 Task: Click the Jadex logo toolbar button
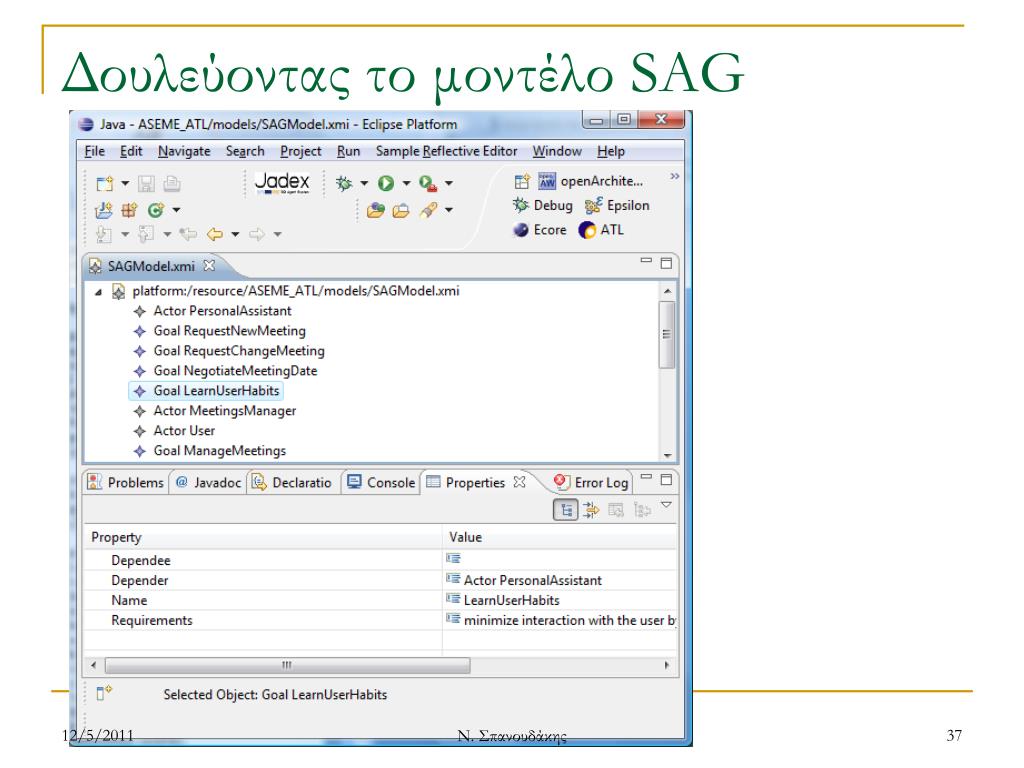282,182
